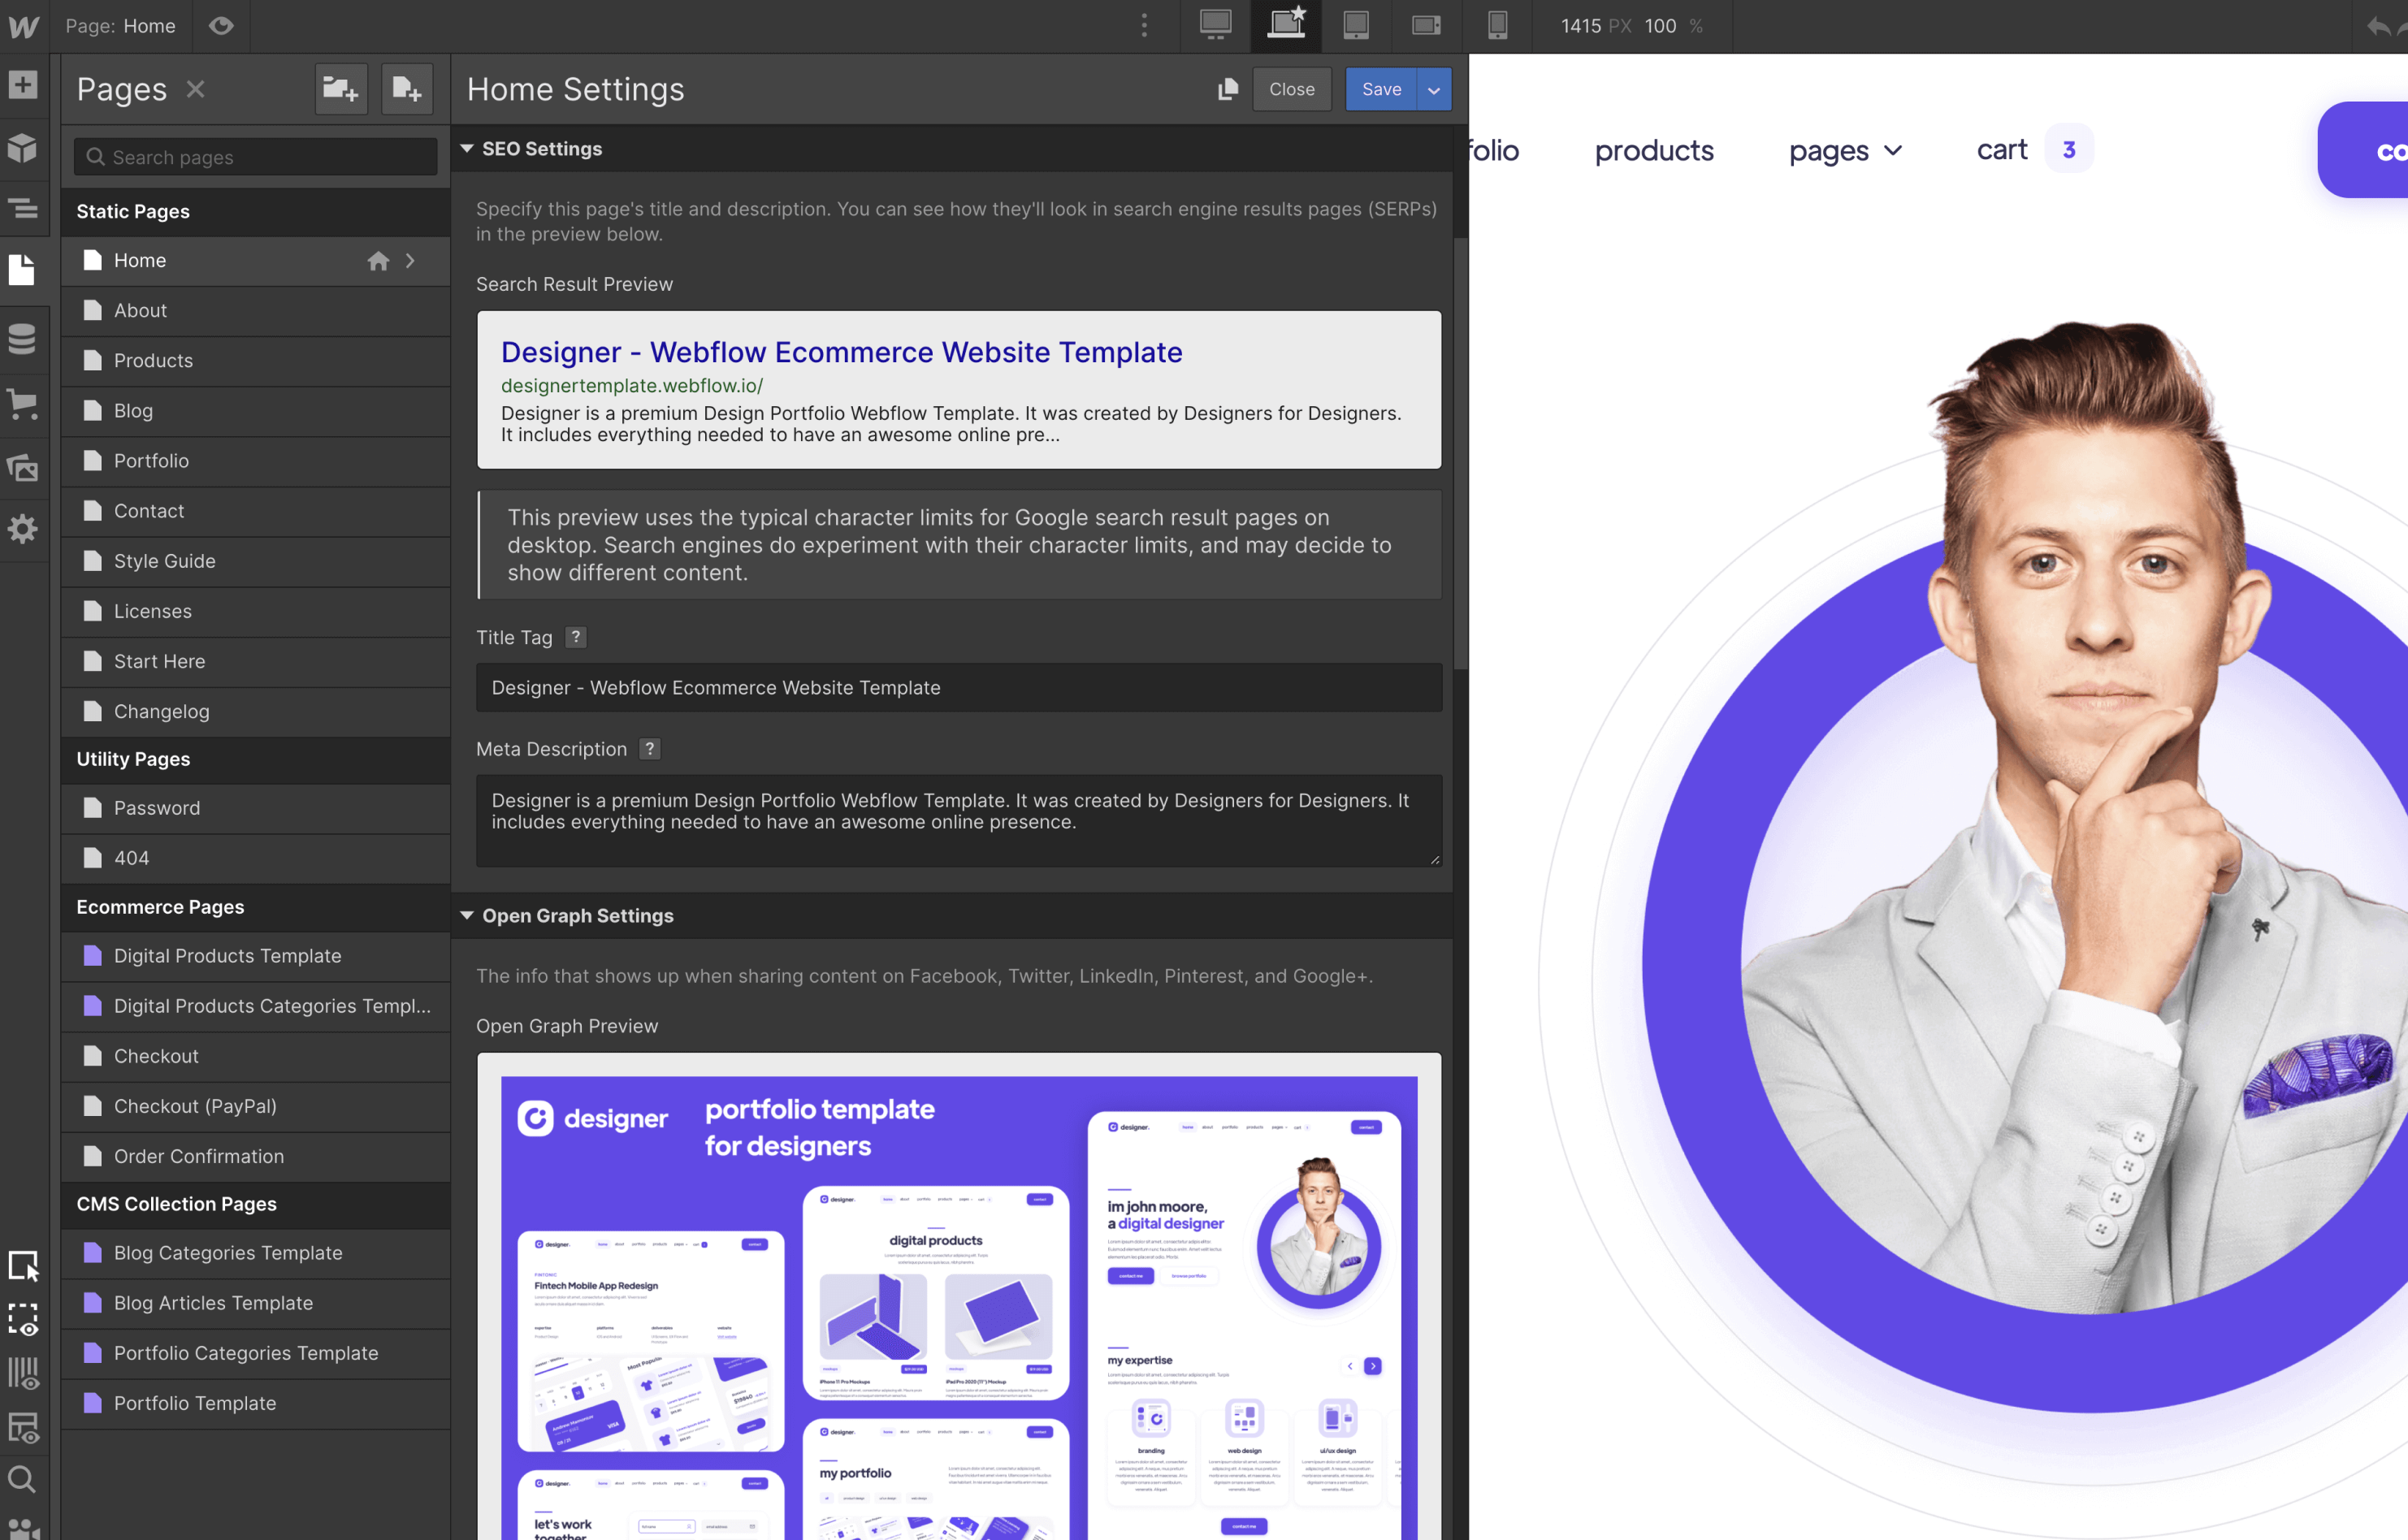2408x1540 pixels.
Task: Click the Save button
Action: [x=1381, y=90]
